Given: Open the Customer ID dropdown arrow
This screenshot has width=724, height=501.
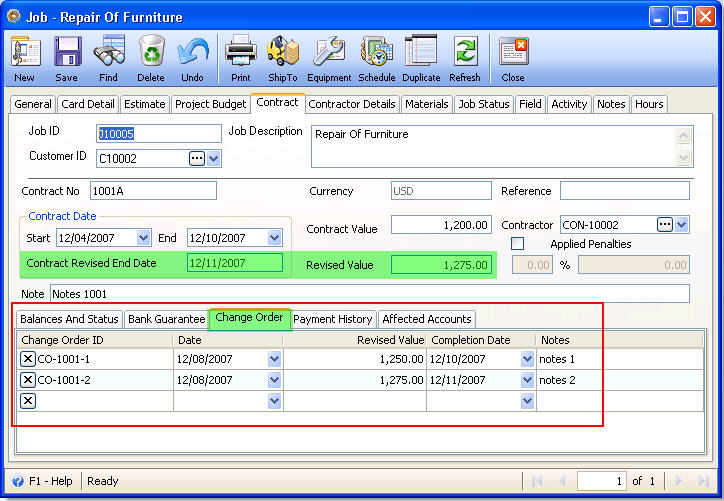Looking at the screenshot, I should click(x=213, y=158).
